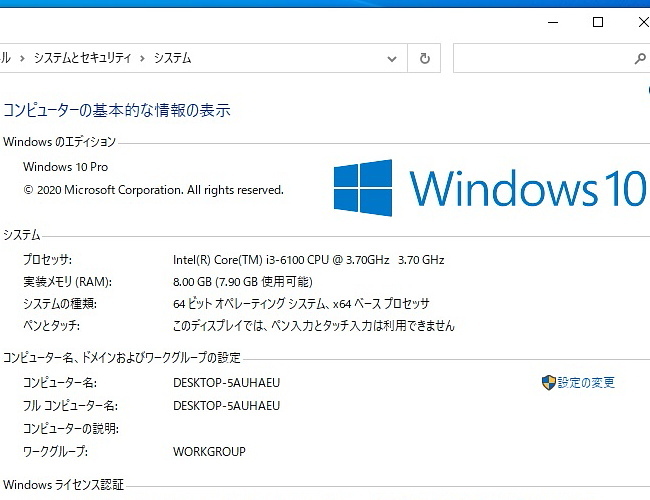This screenshot has width=650, height=500.
Task: Click DESKTOP-5AUHAEU beside コンピューター名
Action: coord(226,382)
